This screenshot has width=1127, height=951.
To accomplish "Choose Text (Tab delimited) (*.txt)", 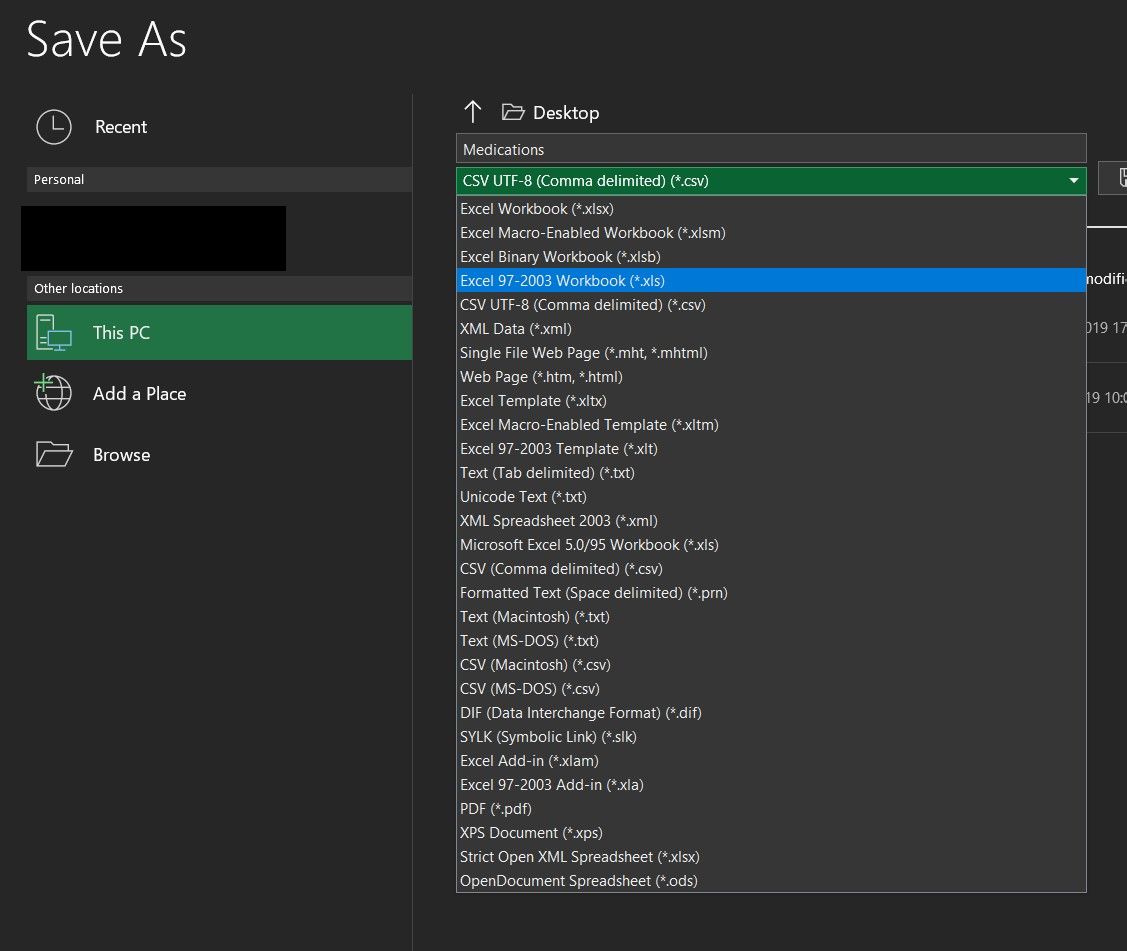I will 547,473.
